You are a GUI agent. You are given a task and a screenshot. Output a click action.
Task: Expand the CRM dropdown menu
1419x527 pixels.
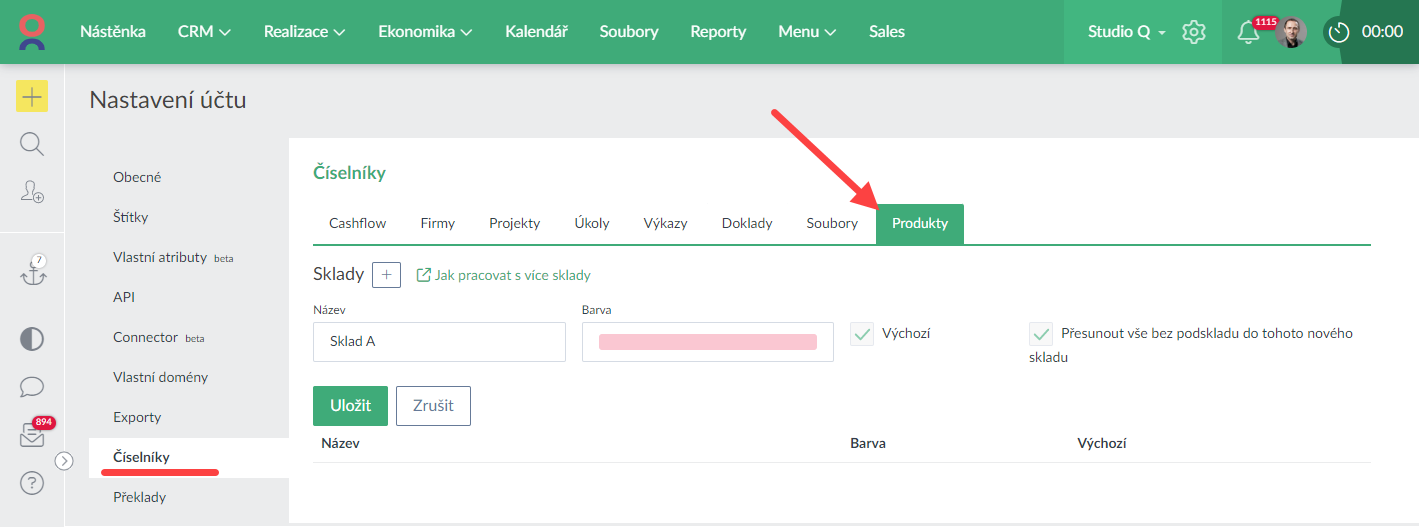[204, 32]
